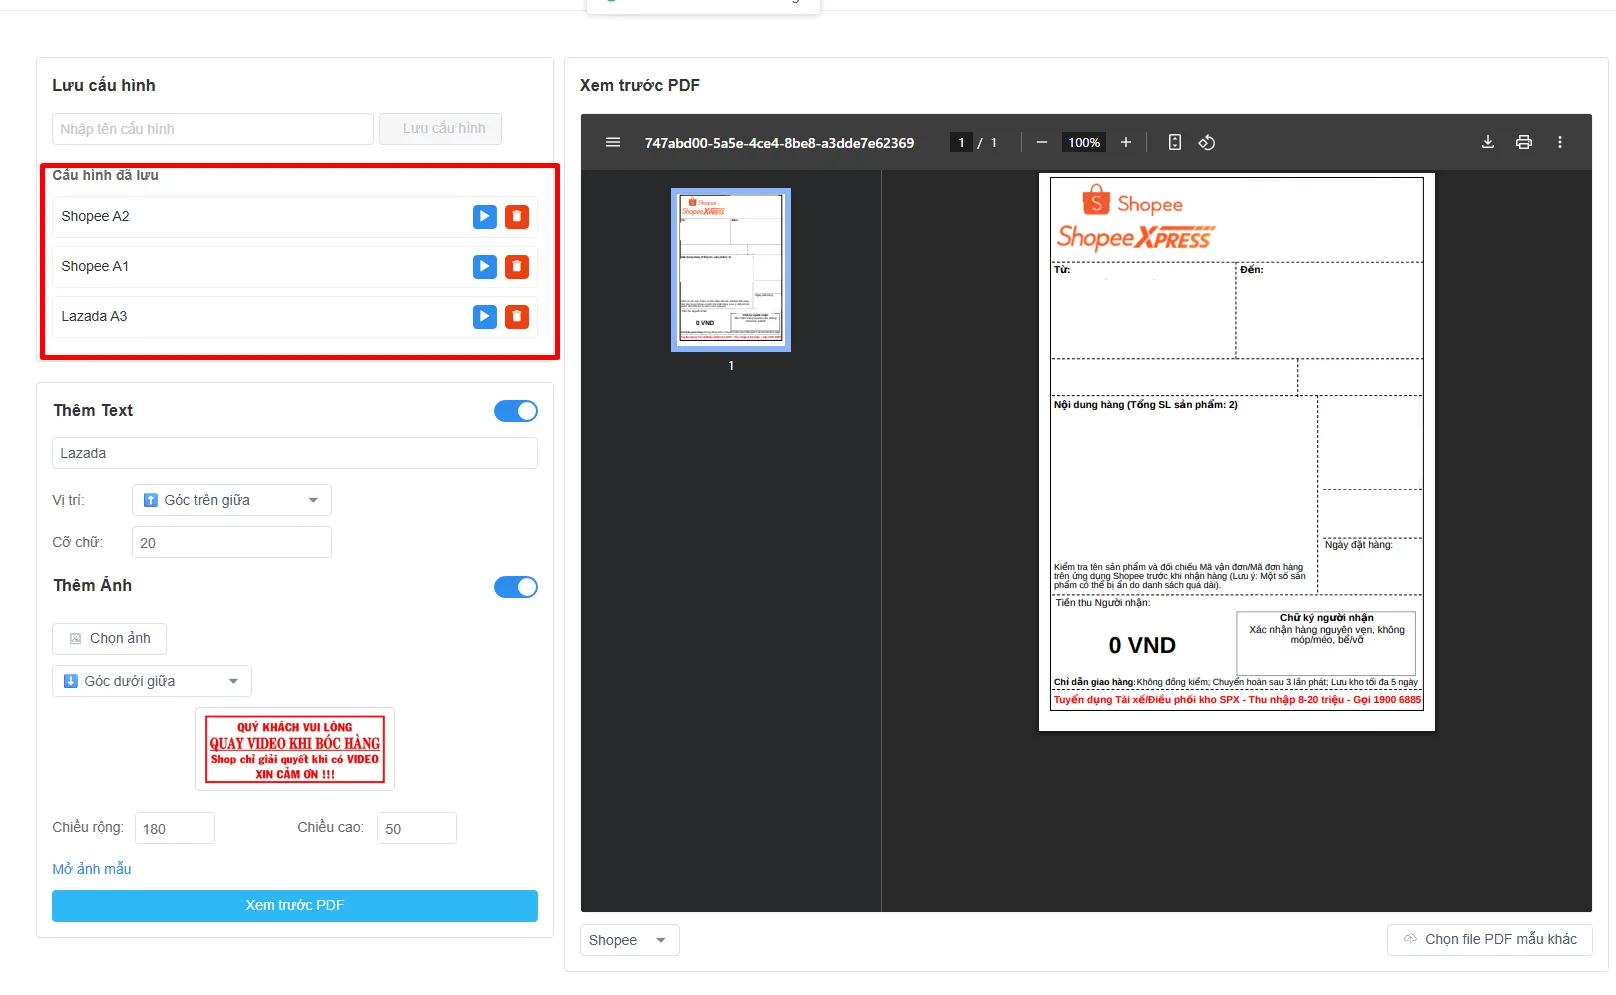
Task: Zoom in the PDF preview
Action: [x=1126, y=143]
